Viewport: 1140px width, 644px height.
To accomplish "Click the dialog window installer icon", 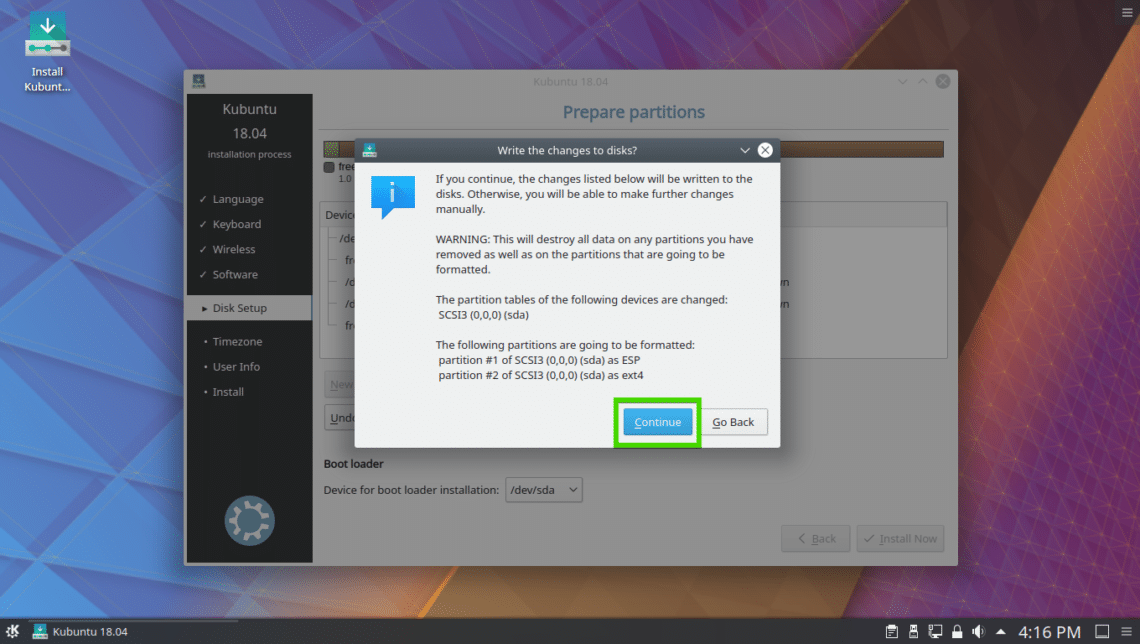I will pos(369,150).
